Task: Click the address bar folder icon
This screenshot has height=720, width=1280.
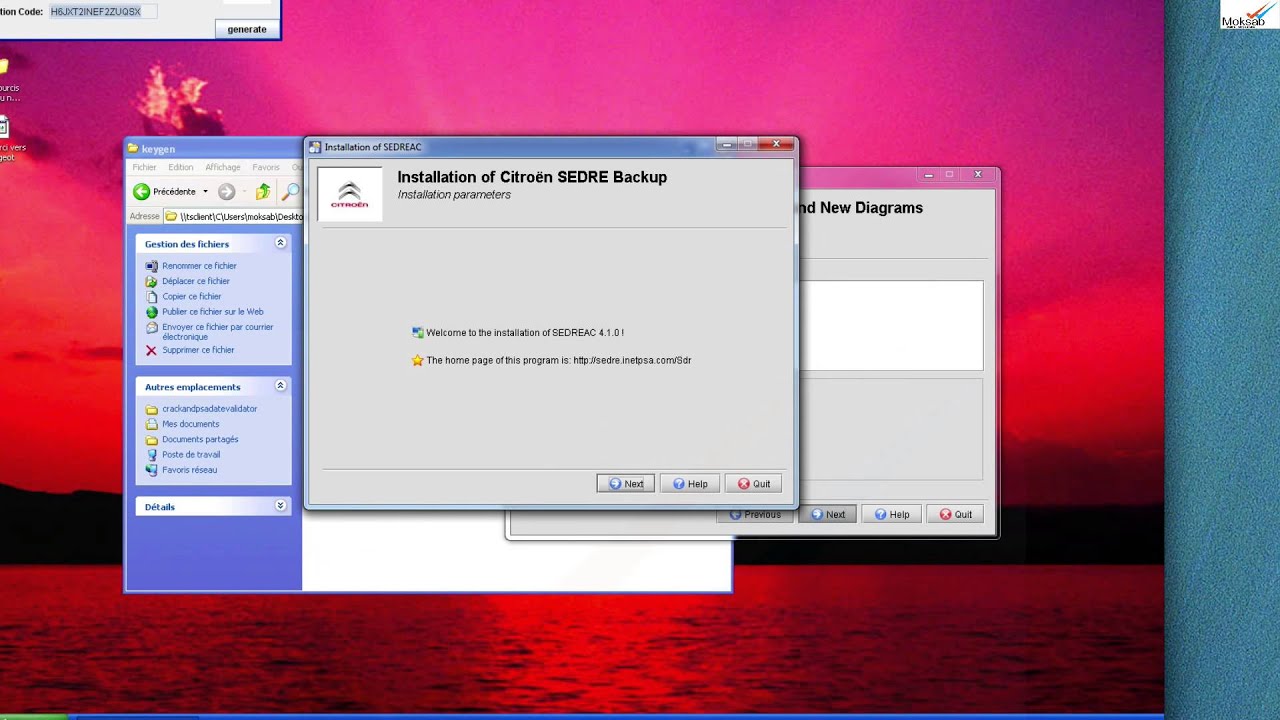Action: [171, 216]
